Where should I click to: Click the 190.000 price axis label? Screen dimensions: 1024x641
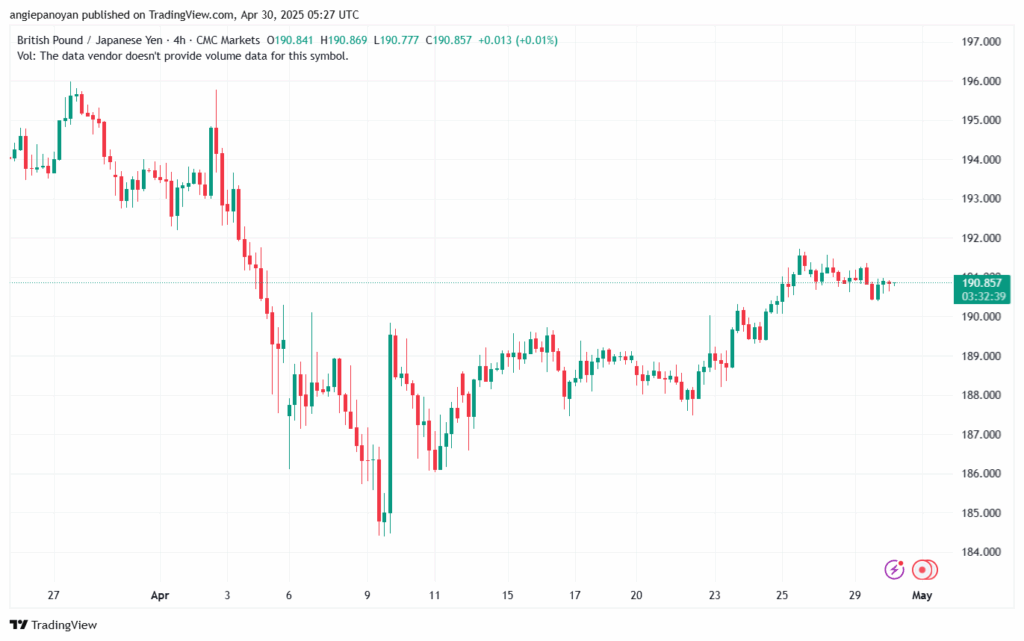pos(981,317)
